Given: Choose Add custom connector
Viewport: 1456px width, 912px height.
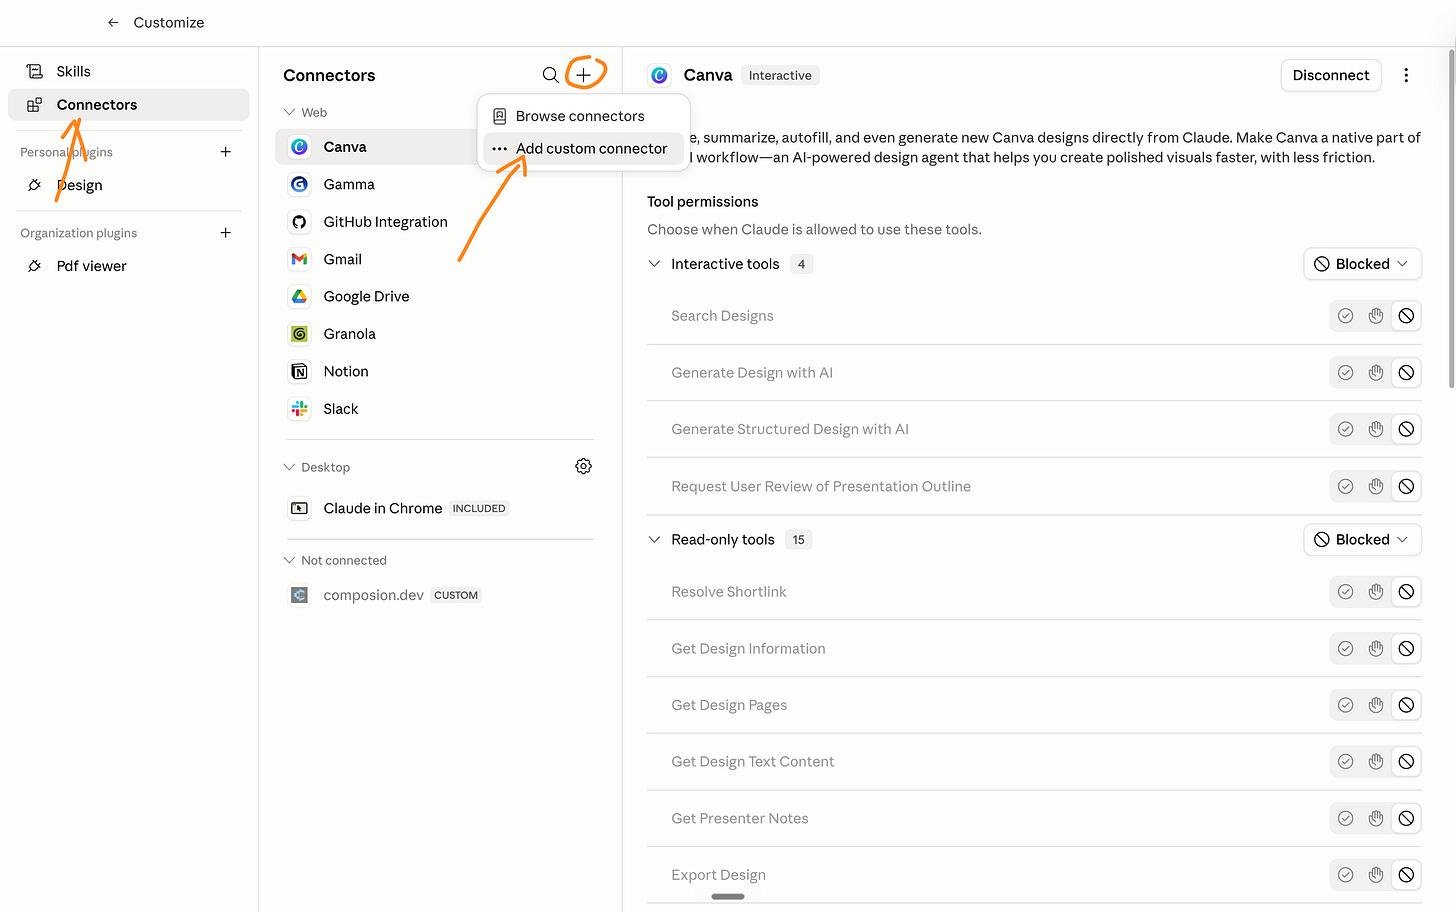Looking at the screenshot, I should (583, 149).
